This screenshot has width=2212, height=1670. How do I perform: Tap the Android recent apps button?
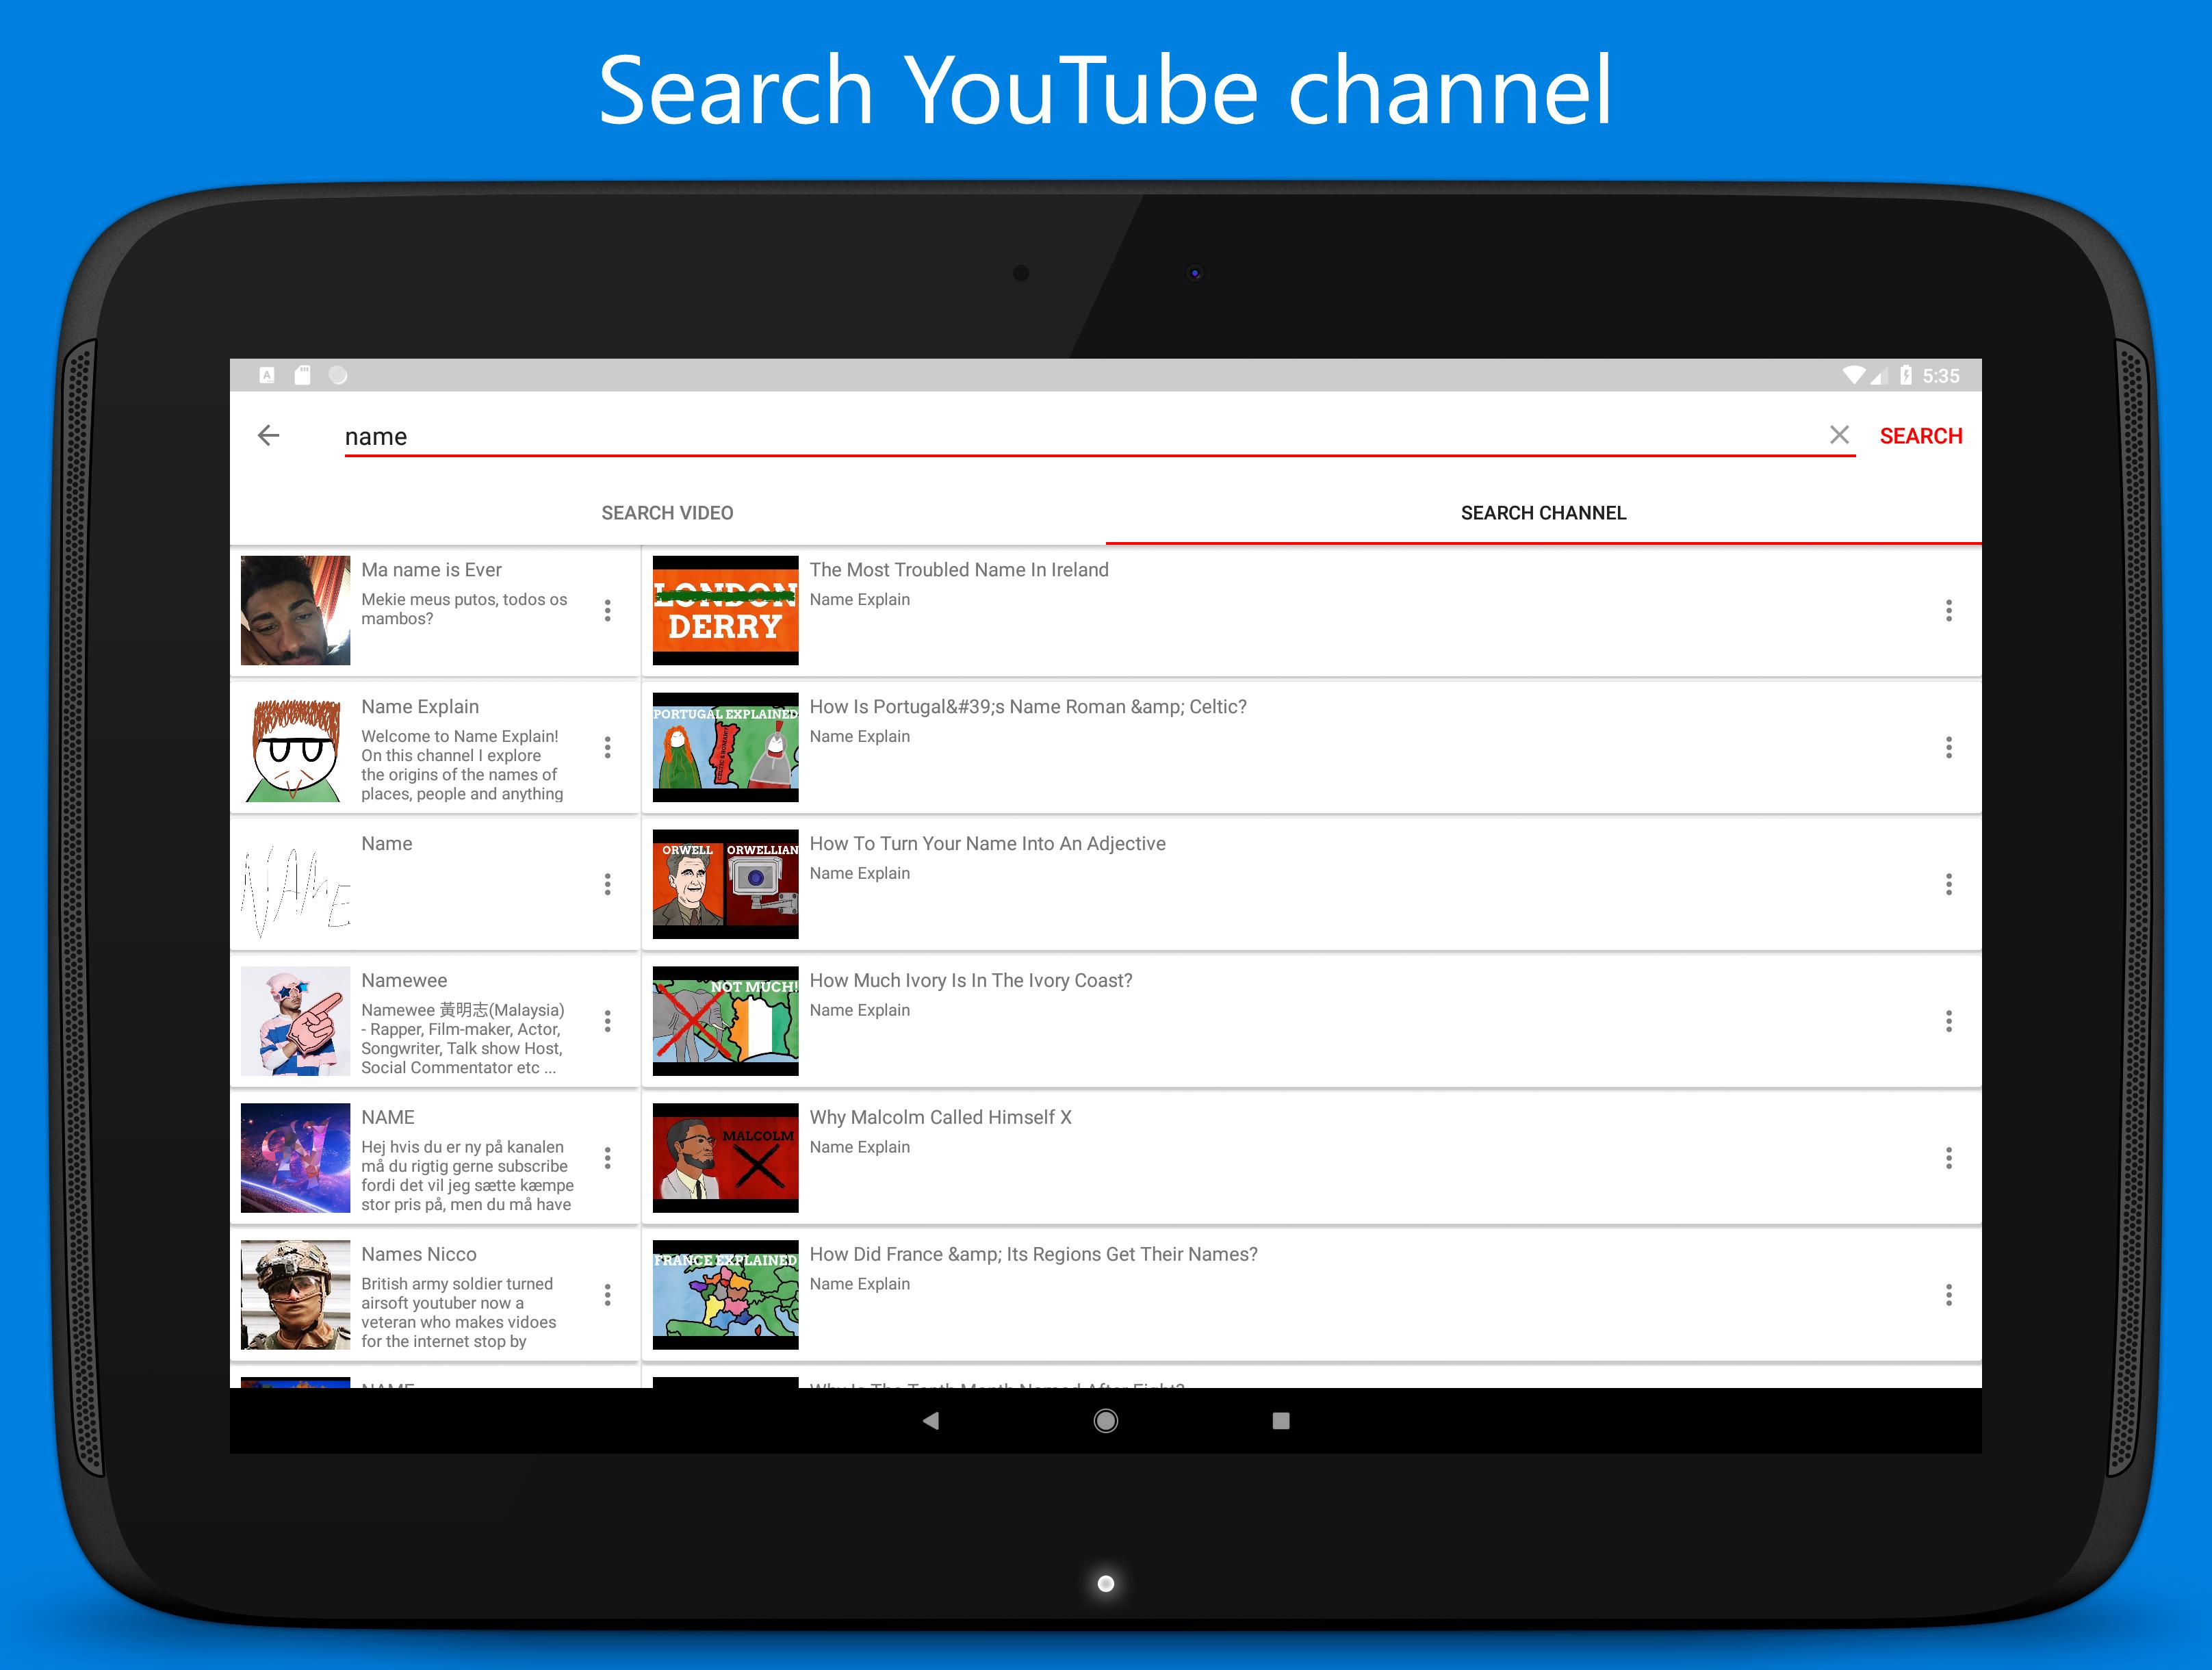coord(1280,1420)
